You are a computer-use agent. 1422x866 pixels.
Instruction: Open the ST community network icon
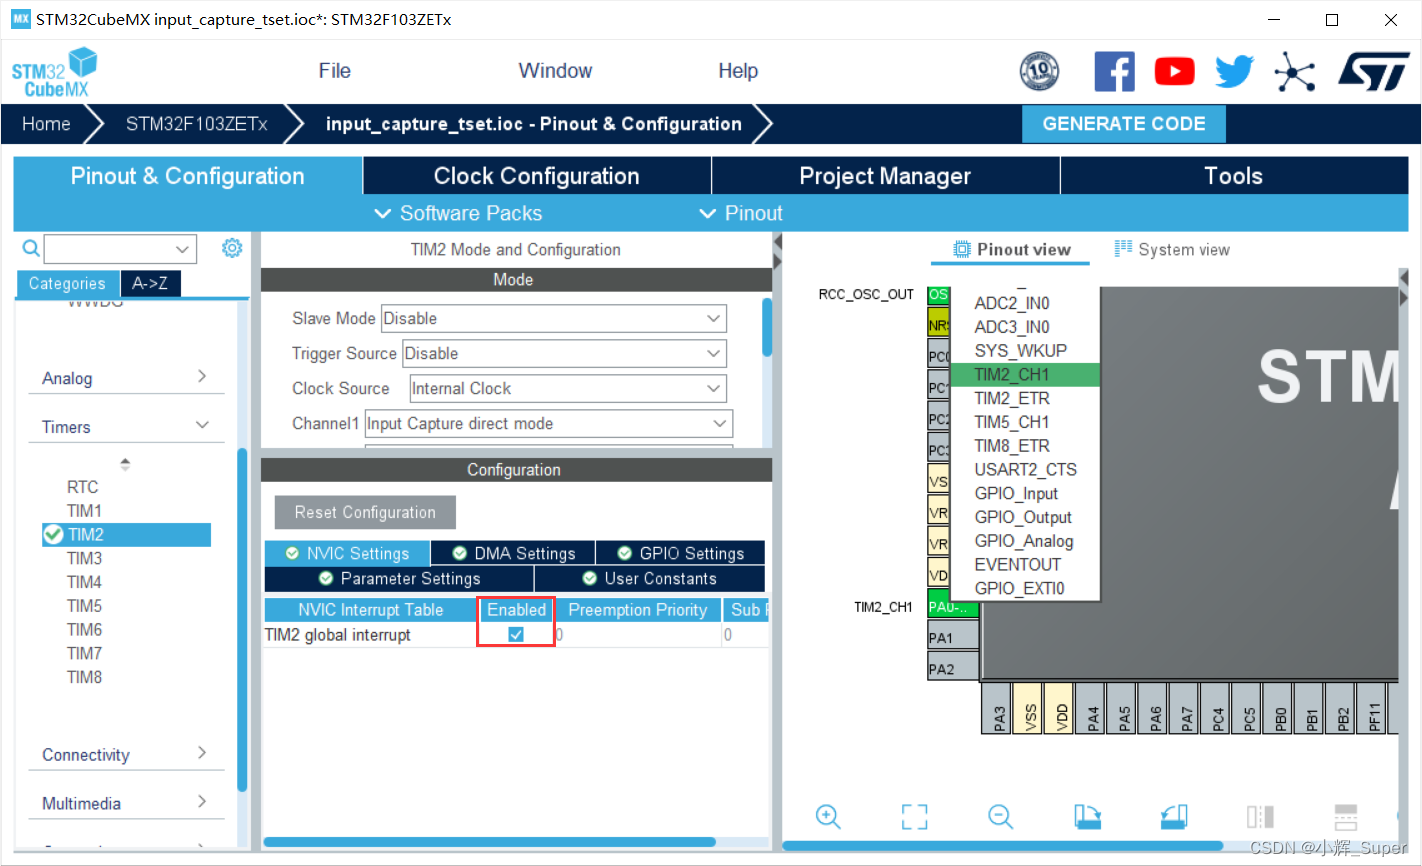click(1295, 71)
